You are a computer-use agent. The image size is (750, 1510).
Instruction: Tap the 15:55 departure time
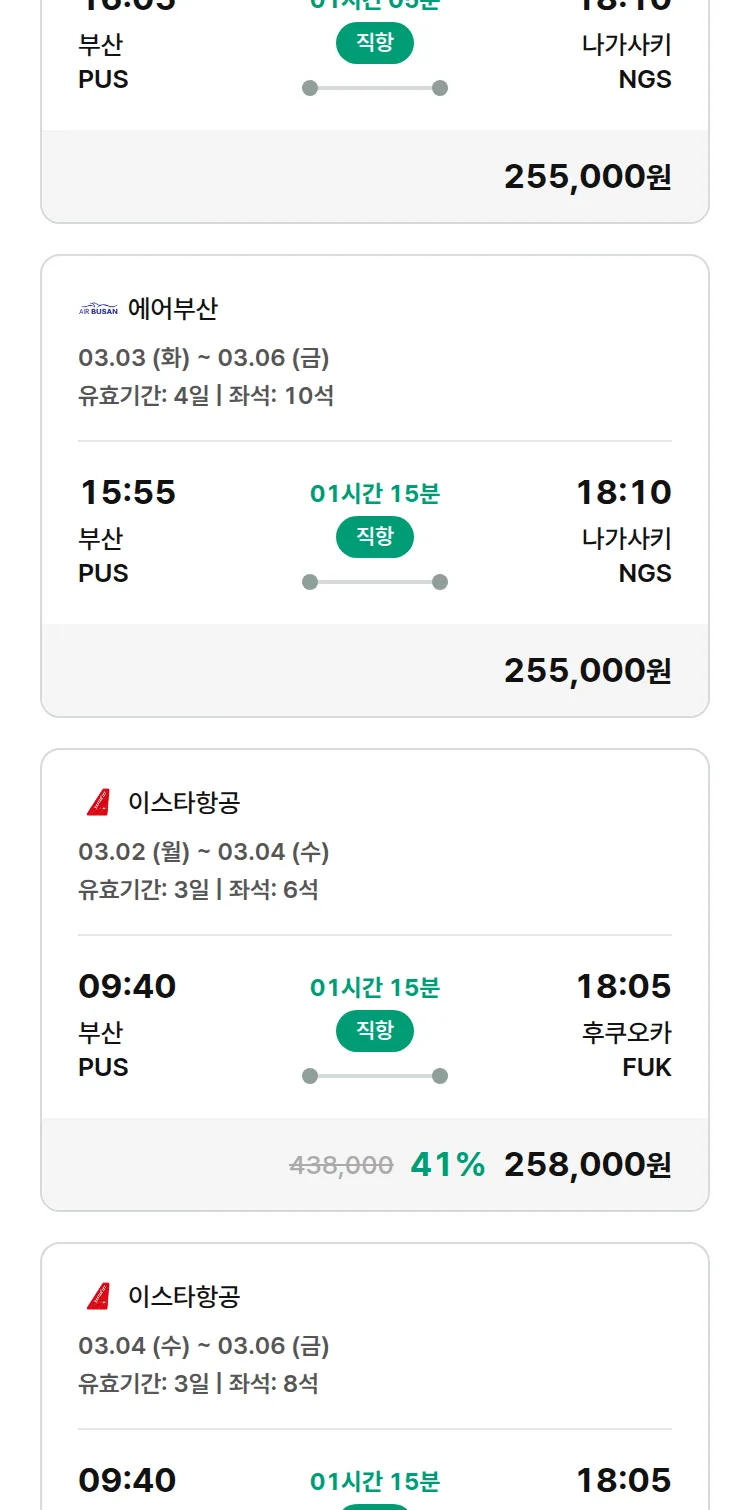coord(127,492)
